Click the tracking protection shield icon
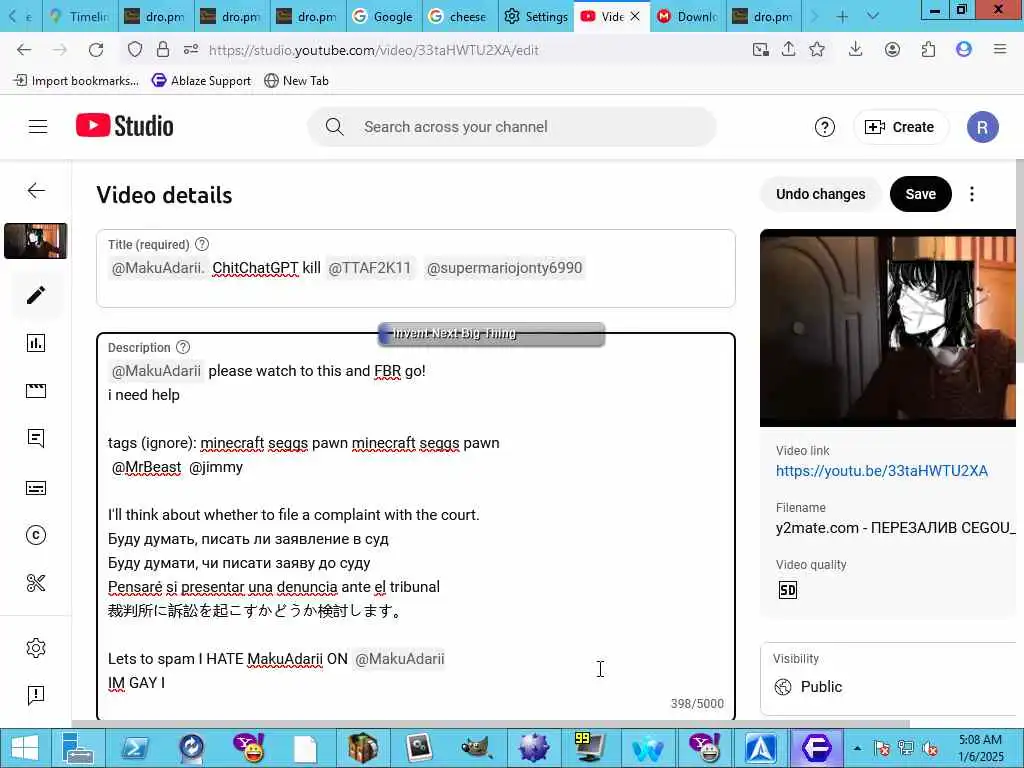Screen dimensions: 1024x768 point(135,50)
